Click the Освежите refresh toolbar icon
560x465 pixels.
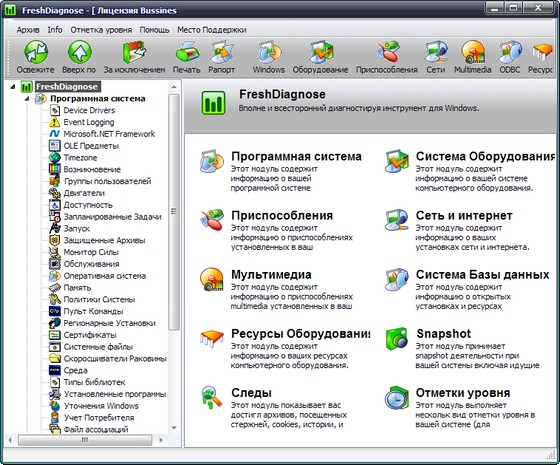click(36, 52)
